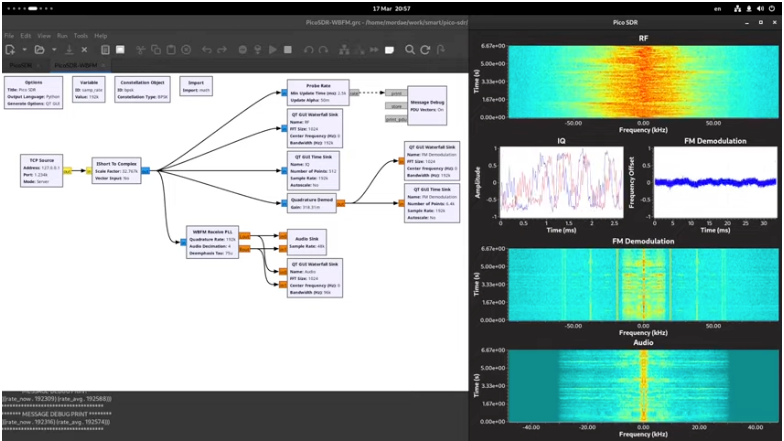Close current flow graph using X toolbar icon
Screen dimensions: 784x441
(84, 50)
